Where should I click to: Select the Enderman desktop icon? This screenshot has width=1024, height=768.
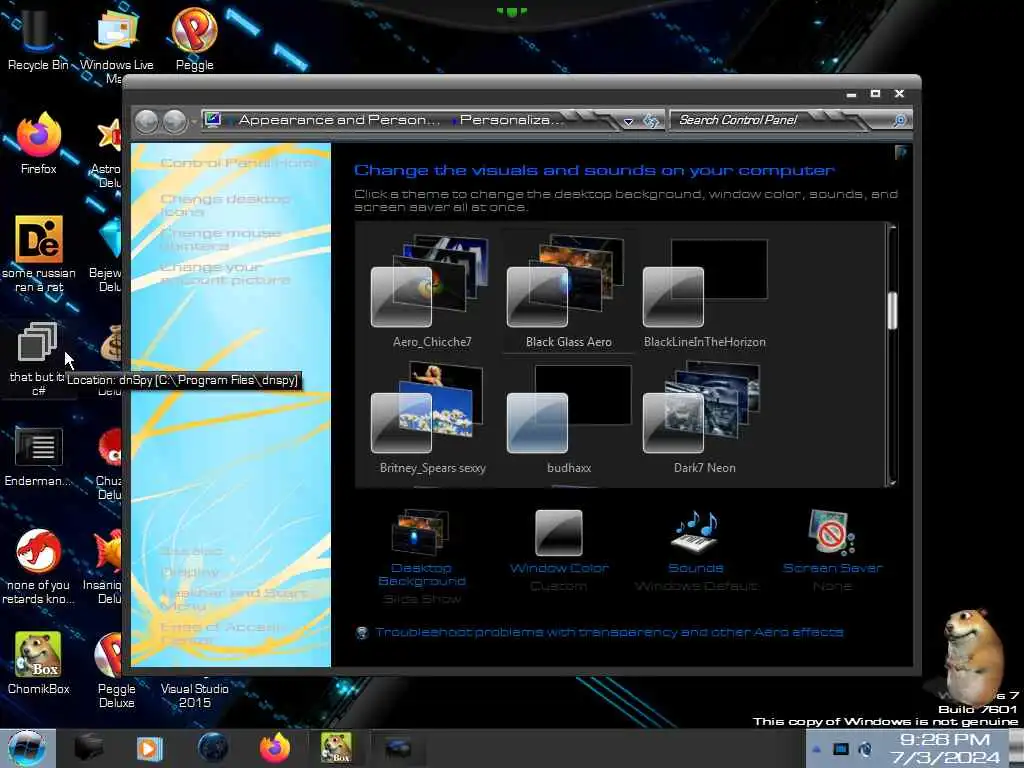pyautogui.click(x=38, y=456)
